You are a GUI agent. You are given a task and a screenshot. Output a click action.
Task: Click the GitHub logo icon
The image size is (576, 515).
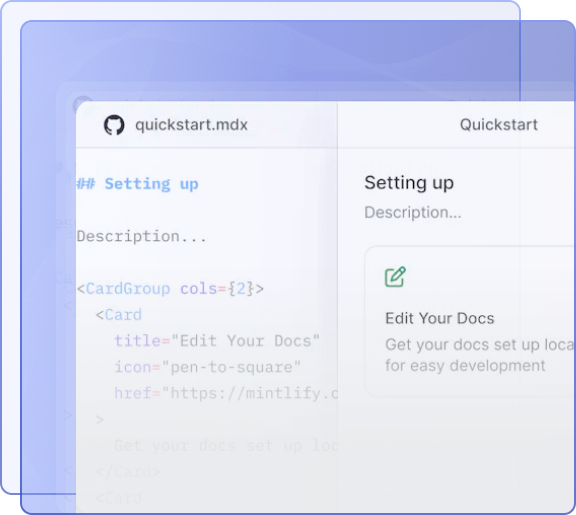point(114,125)
